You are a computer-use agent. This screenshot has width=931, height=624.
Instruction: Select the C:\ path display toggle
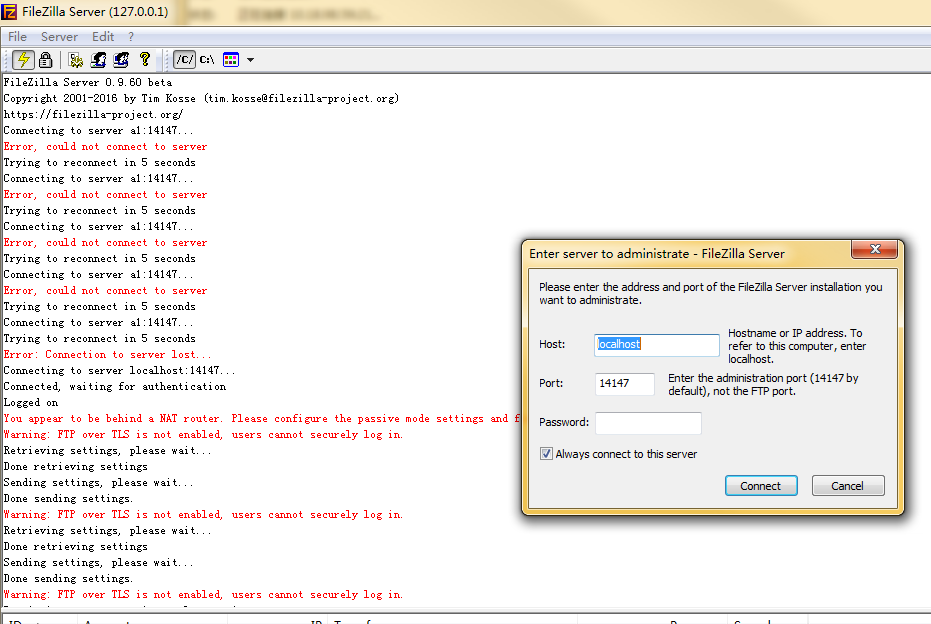tap(207, 59)
